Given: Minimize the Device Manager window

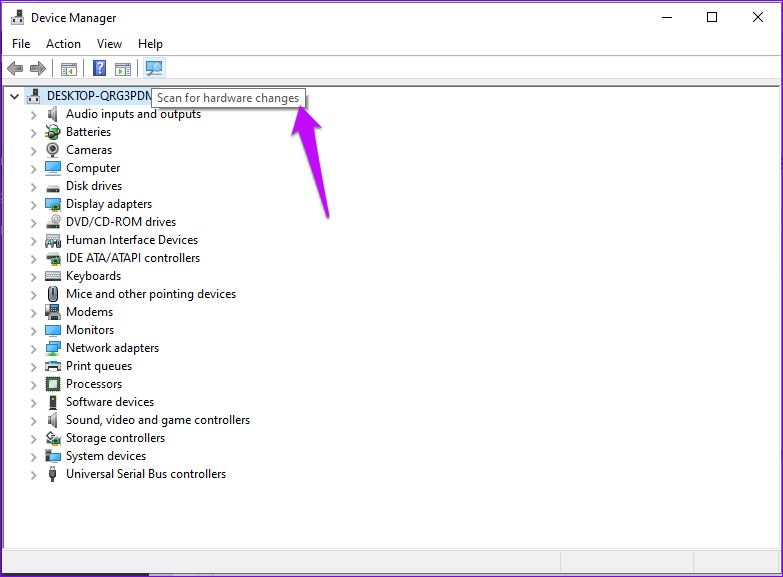Looking at the screenshot, I should point(667,17).
